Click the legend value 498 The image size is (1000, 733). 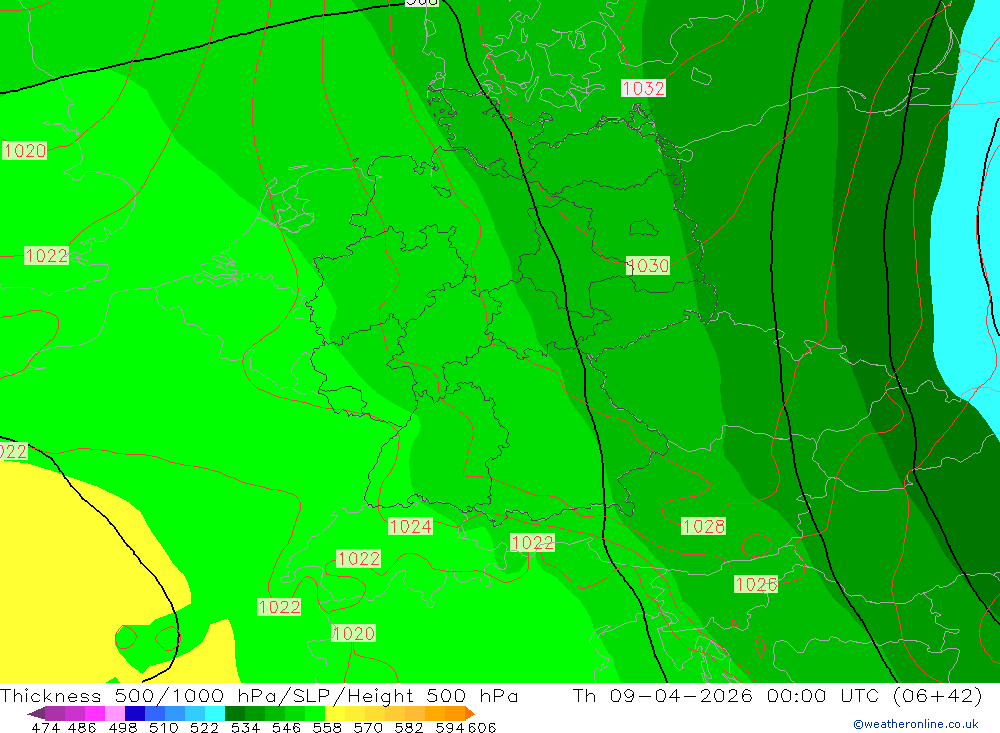pyautogui.click(x=121, y=727)
